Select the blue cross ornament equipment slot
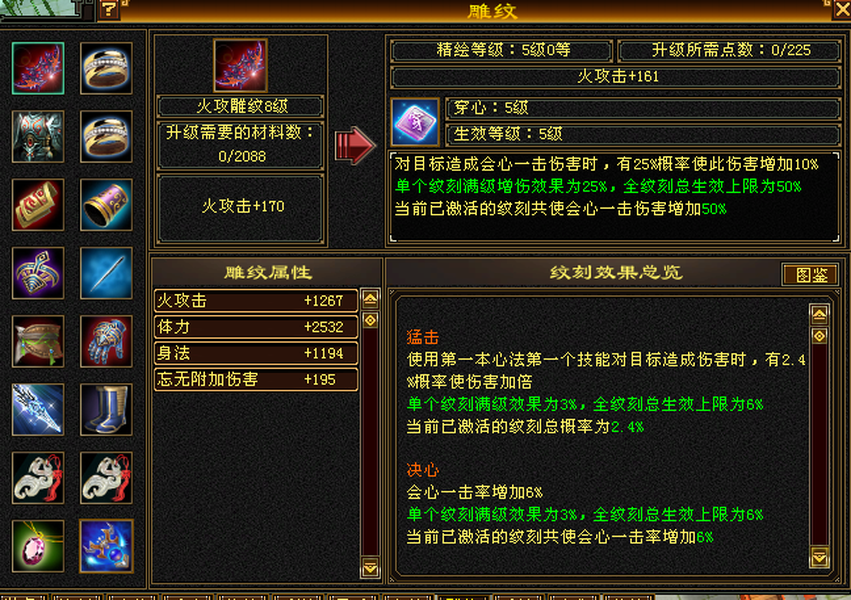Screen dimensions: 851x600 click(x=106, y=546)
